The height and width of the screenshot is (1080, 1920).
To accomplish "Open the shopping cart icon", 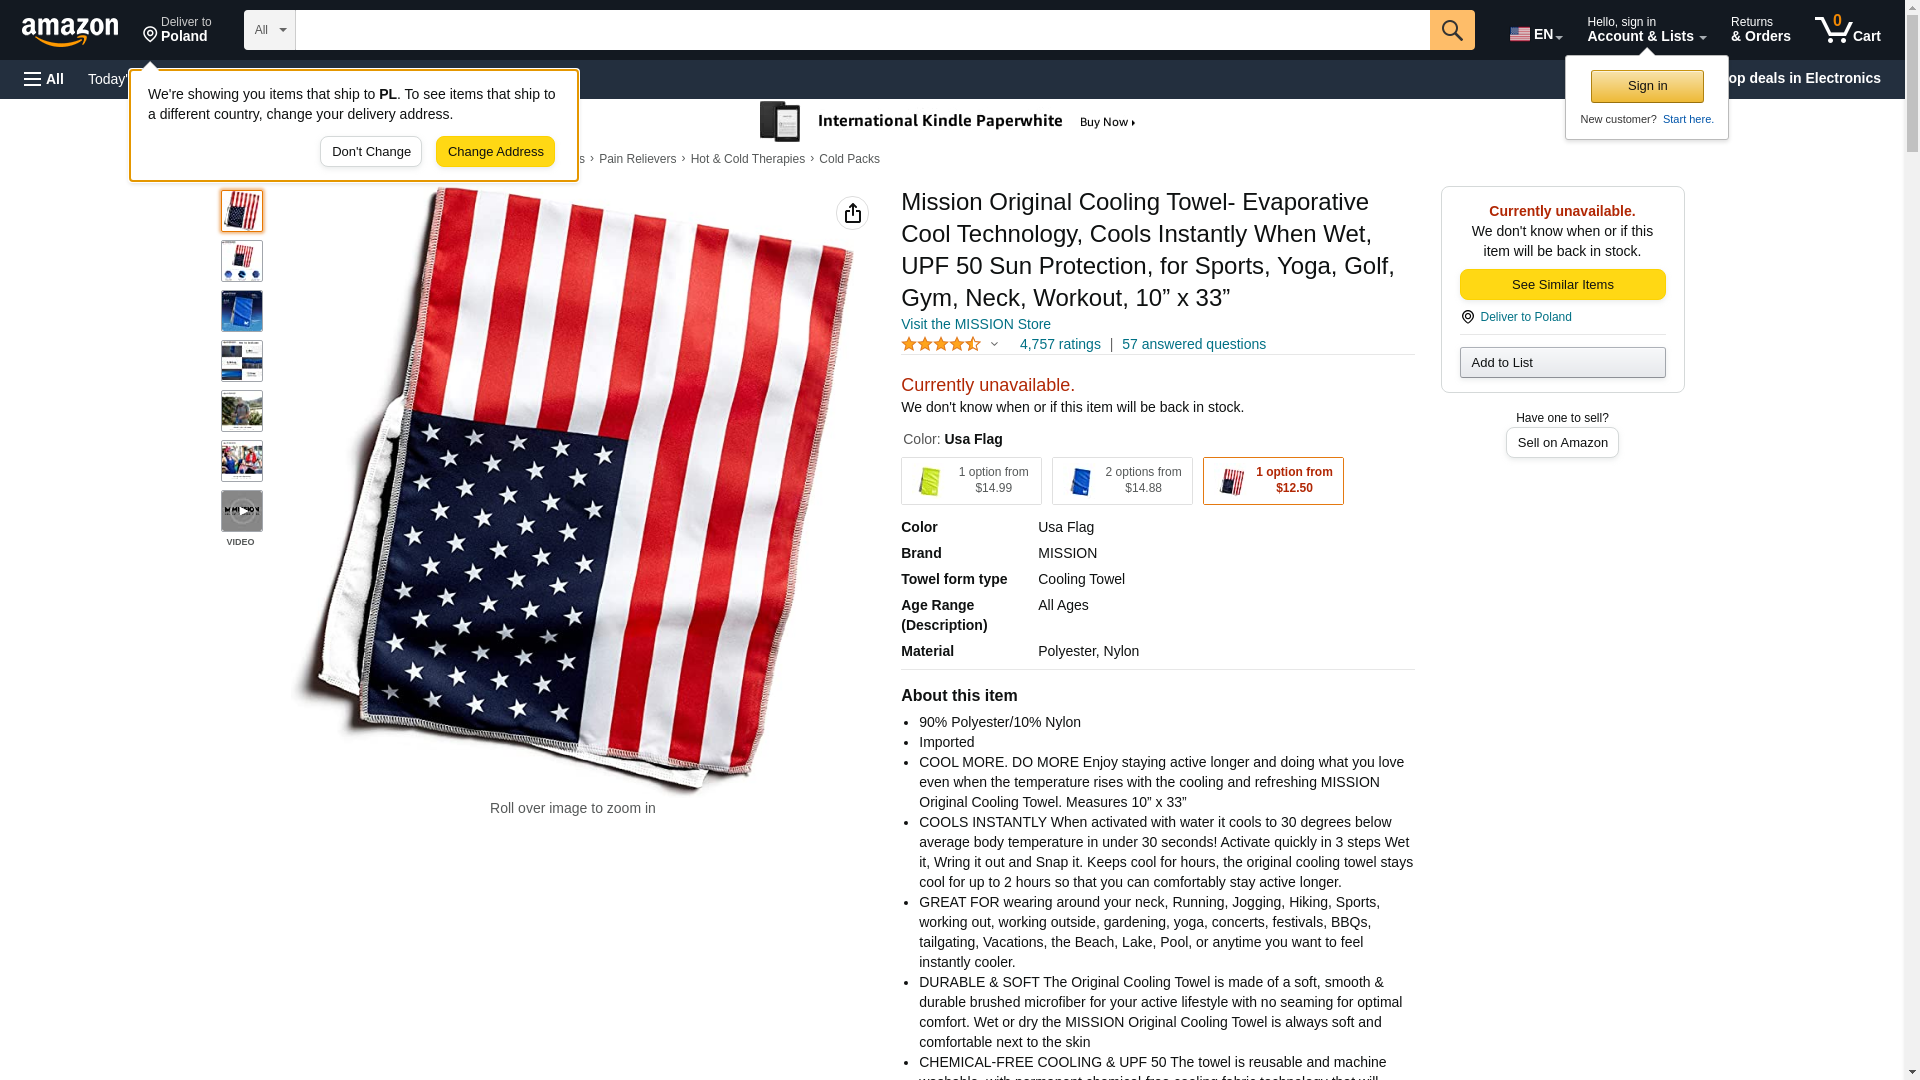I will tap(1847, 30).
